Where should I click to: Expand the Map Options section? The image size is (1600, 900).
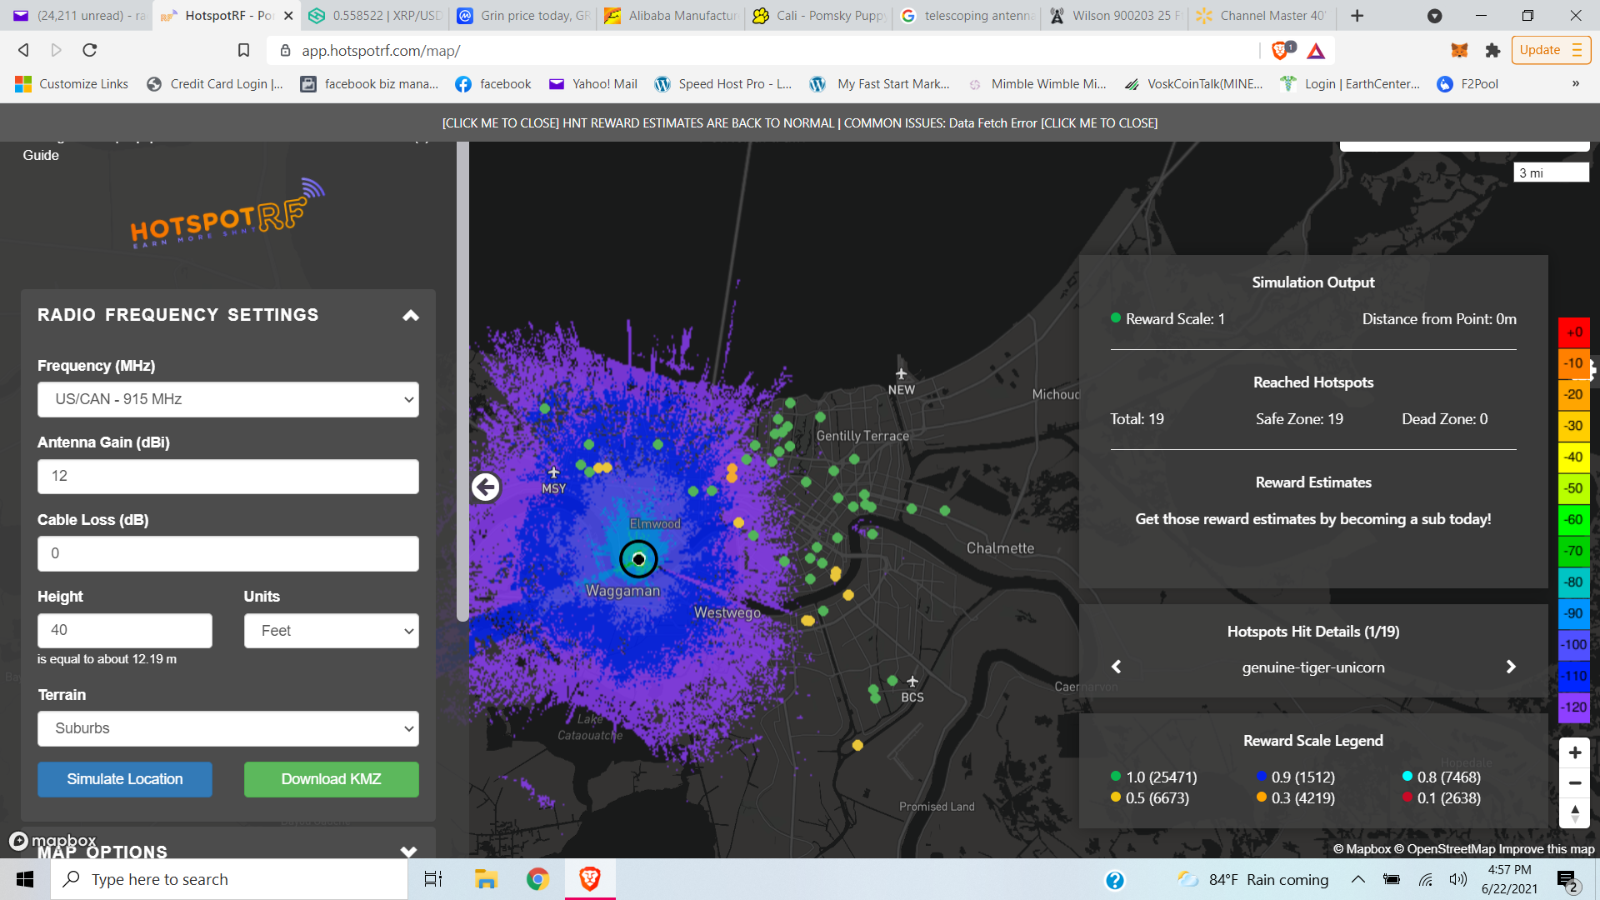[x=408, y=852]
